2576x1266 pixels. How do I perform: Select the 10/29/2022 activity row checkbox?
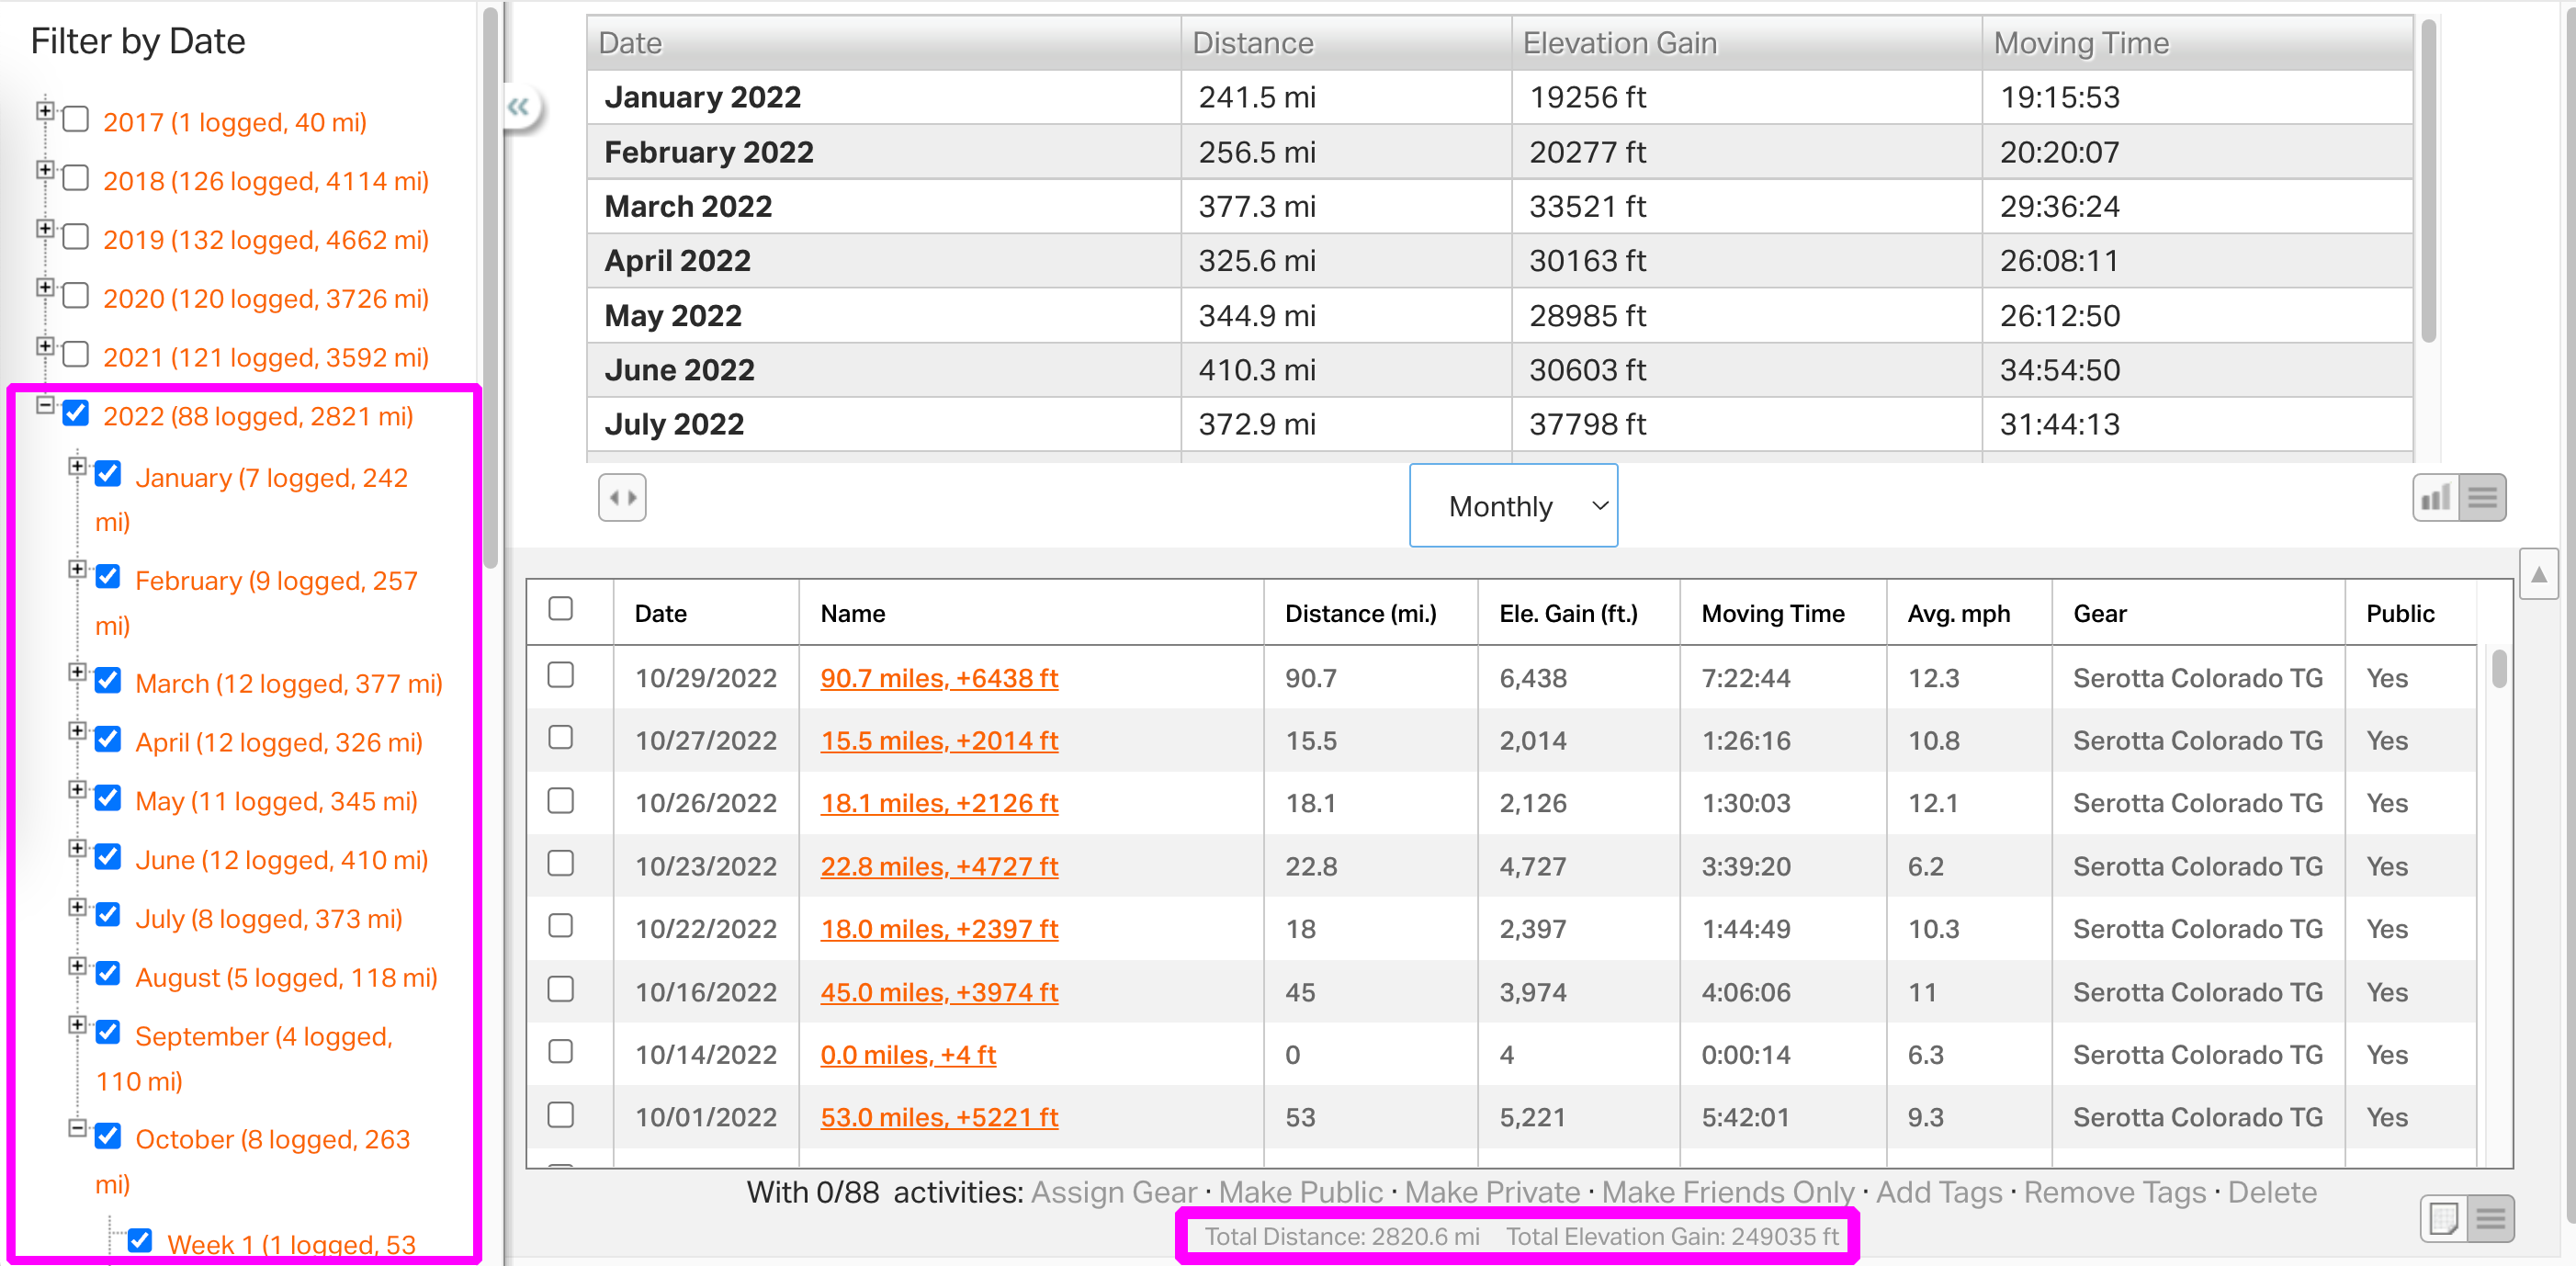[x=561, y=676]
